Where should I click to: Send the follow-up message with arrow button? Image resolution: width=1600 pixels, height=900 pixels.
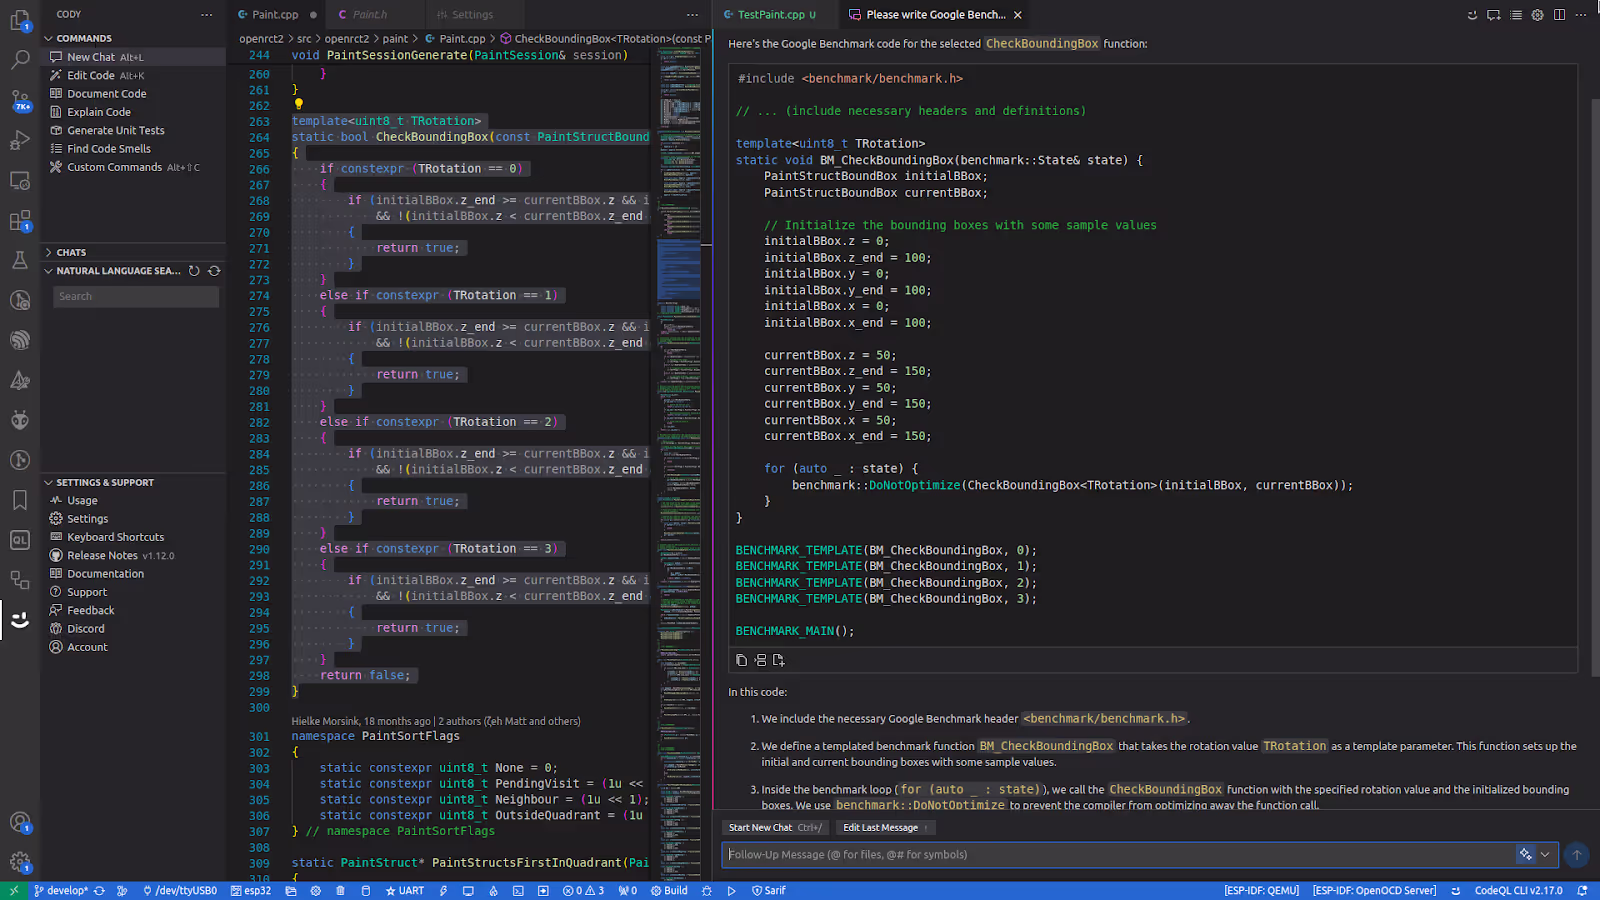click(x=1577, y=854)
